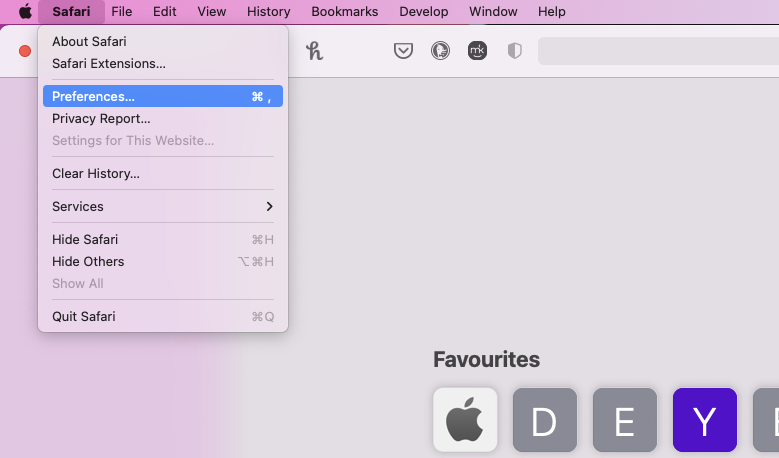
Task: Choose Hide Others
Action: [x=163, y=261]
